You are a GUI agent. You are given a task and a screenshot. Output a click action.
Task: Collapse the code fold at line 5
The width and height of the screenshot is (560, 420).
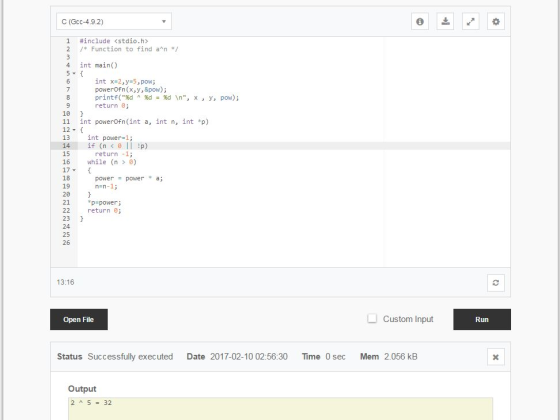74,74
